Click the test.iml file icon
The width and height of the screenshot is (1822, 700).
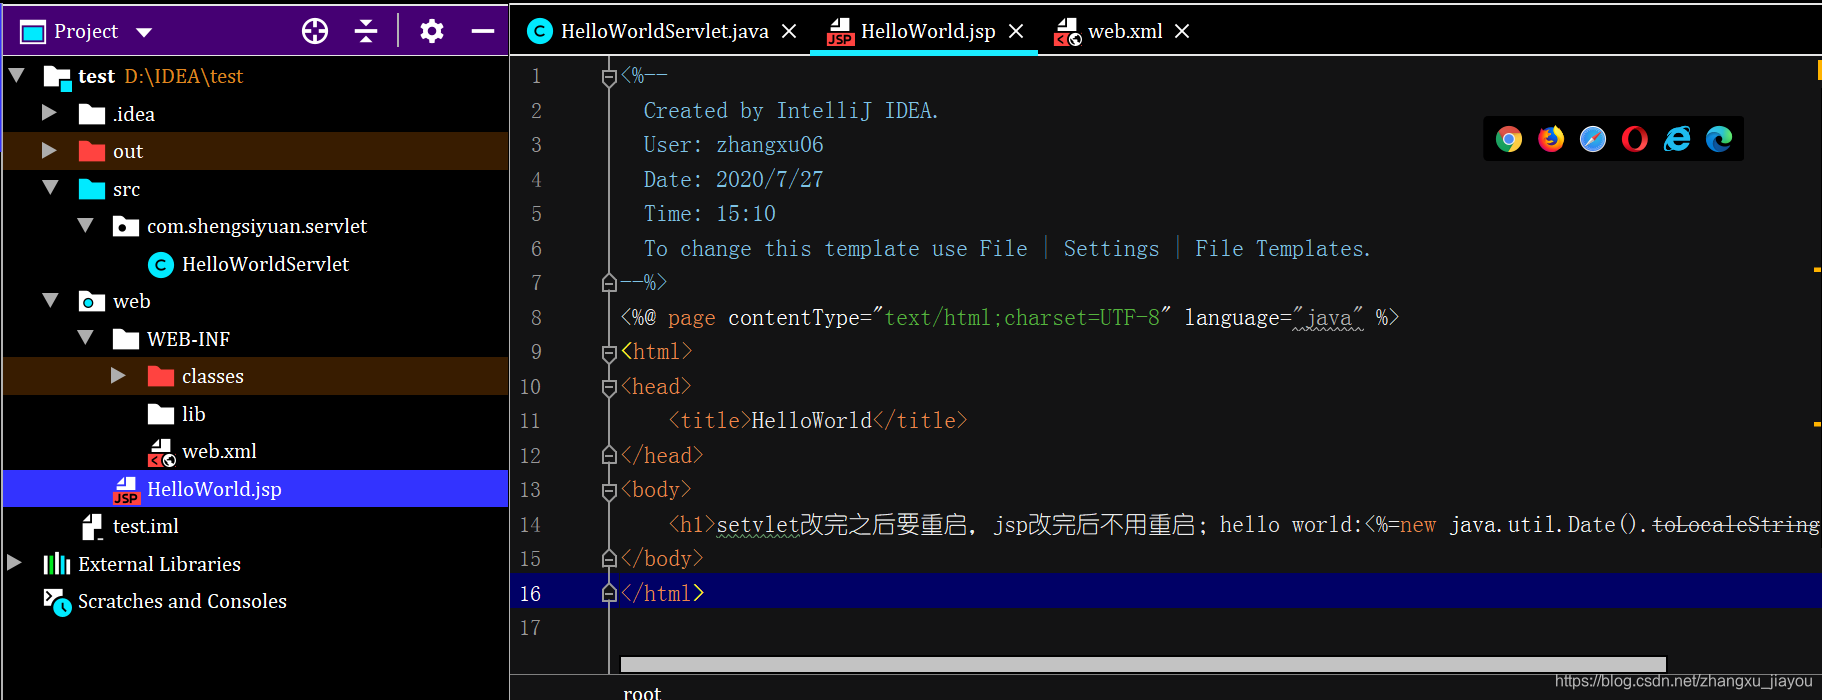(92, 526)
